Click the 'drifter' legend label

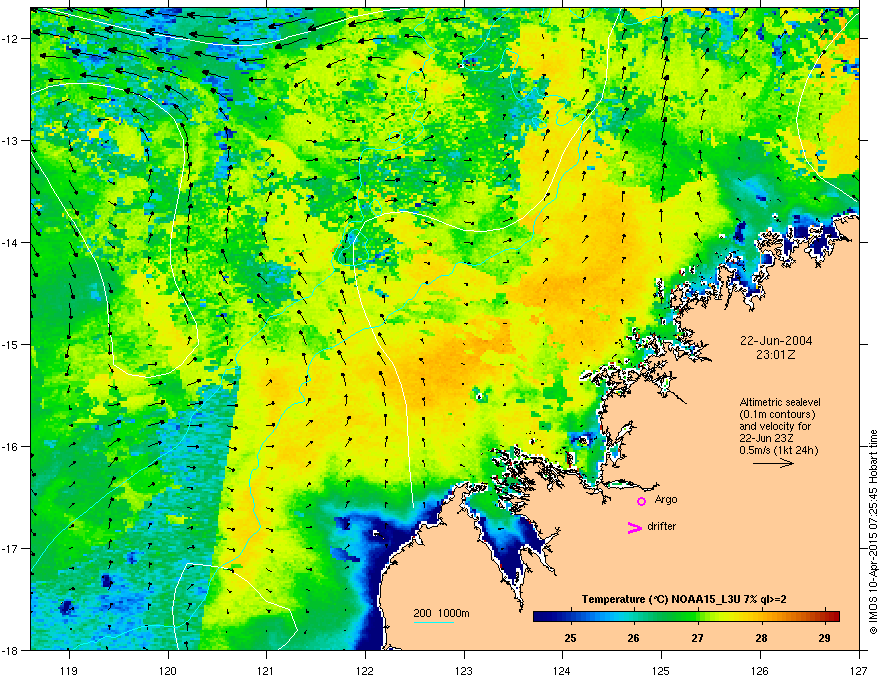click(x=661, y=526)
